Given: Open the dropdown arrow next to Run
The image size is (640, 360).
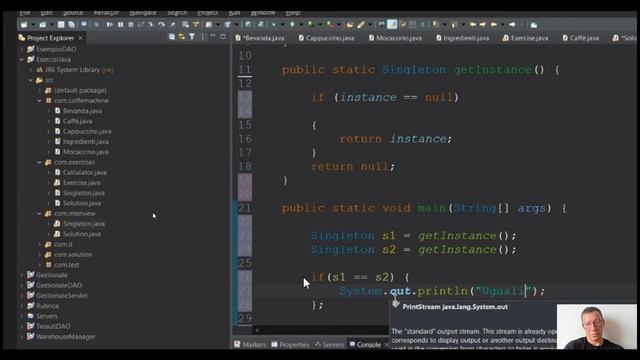Looking at the screenshot, I should (x=301, y=25).
